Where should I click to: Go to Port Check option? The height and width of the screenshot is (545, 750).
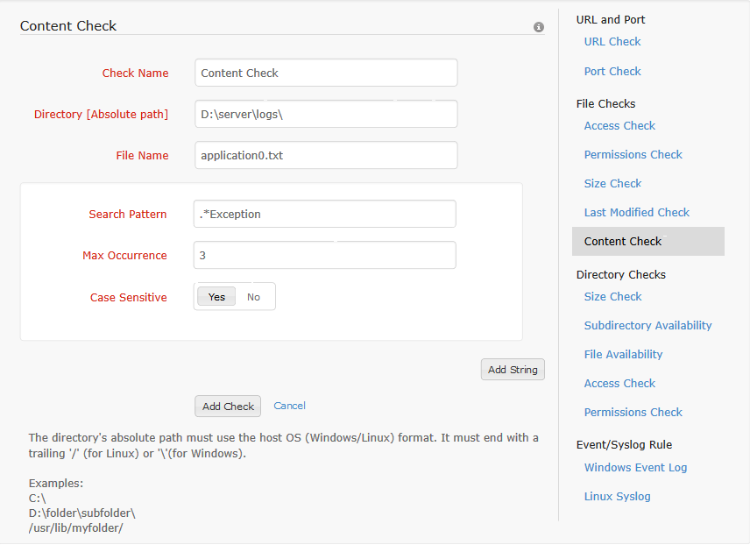click(612, 72)
